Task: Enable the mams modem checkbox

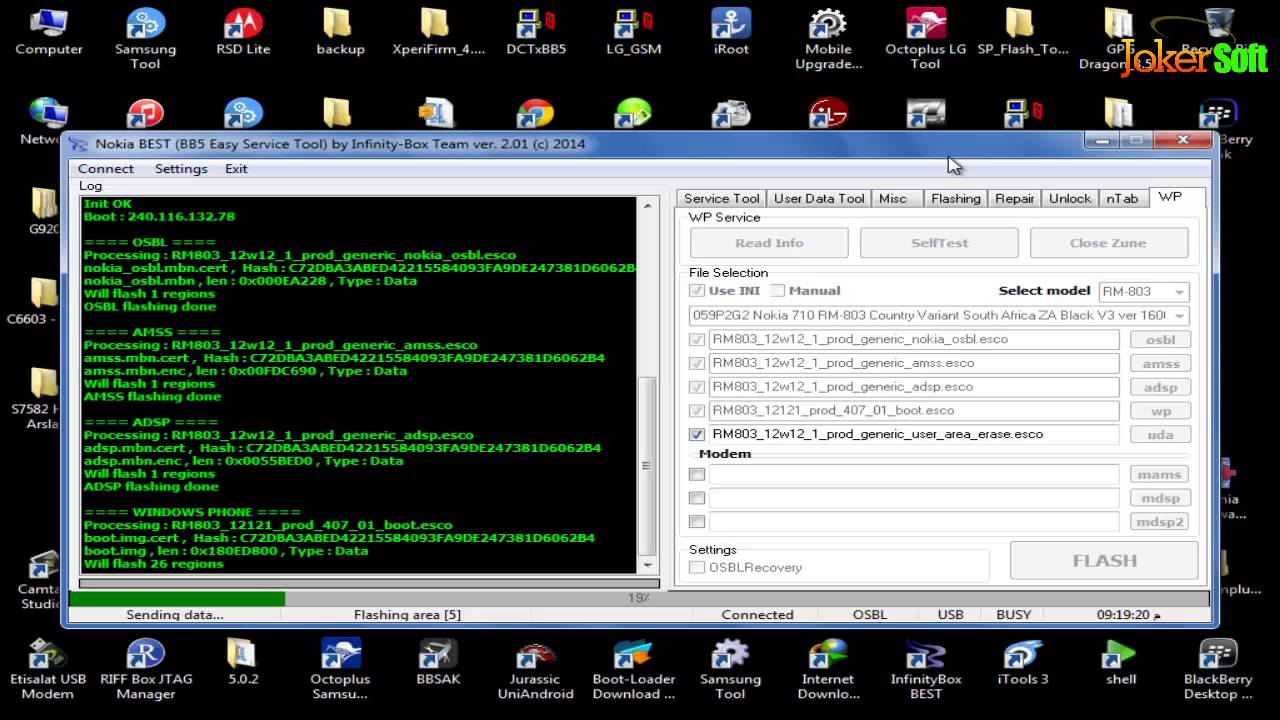Action: 697,475
